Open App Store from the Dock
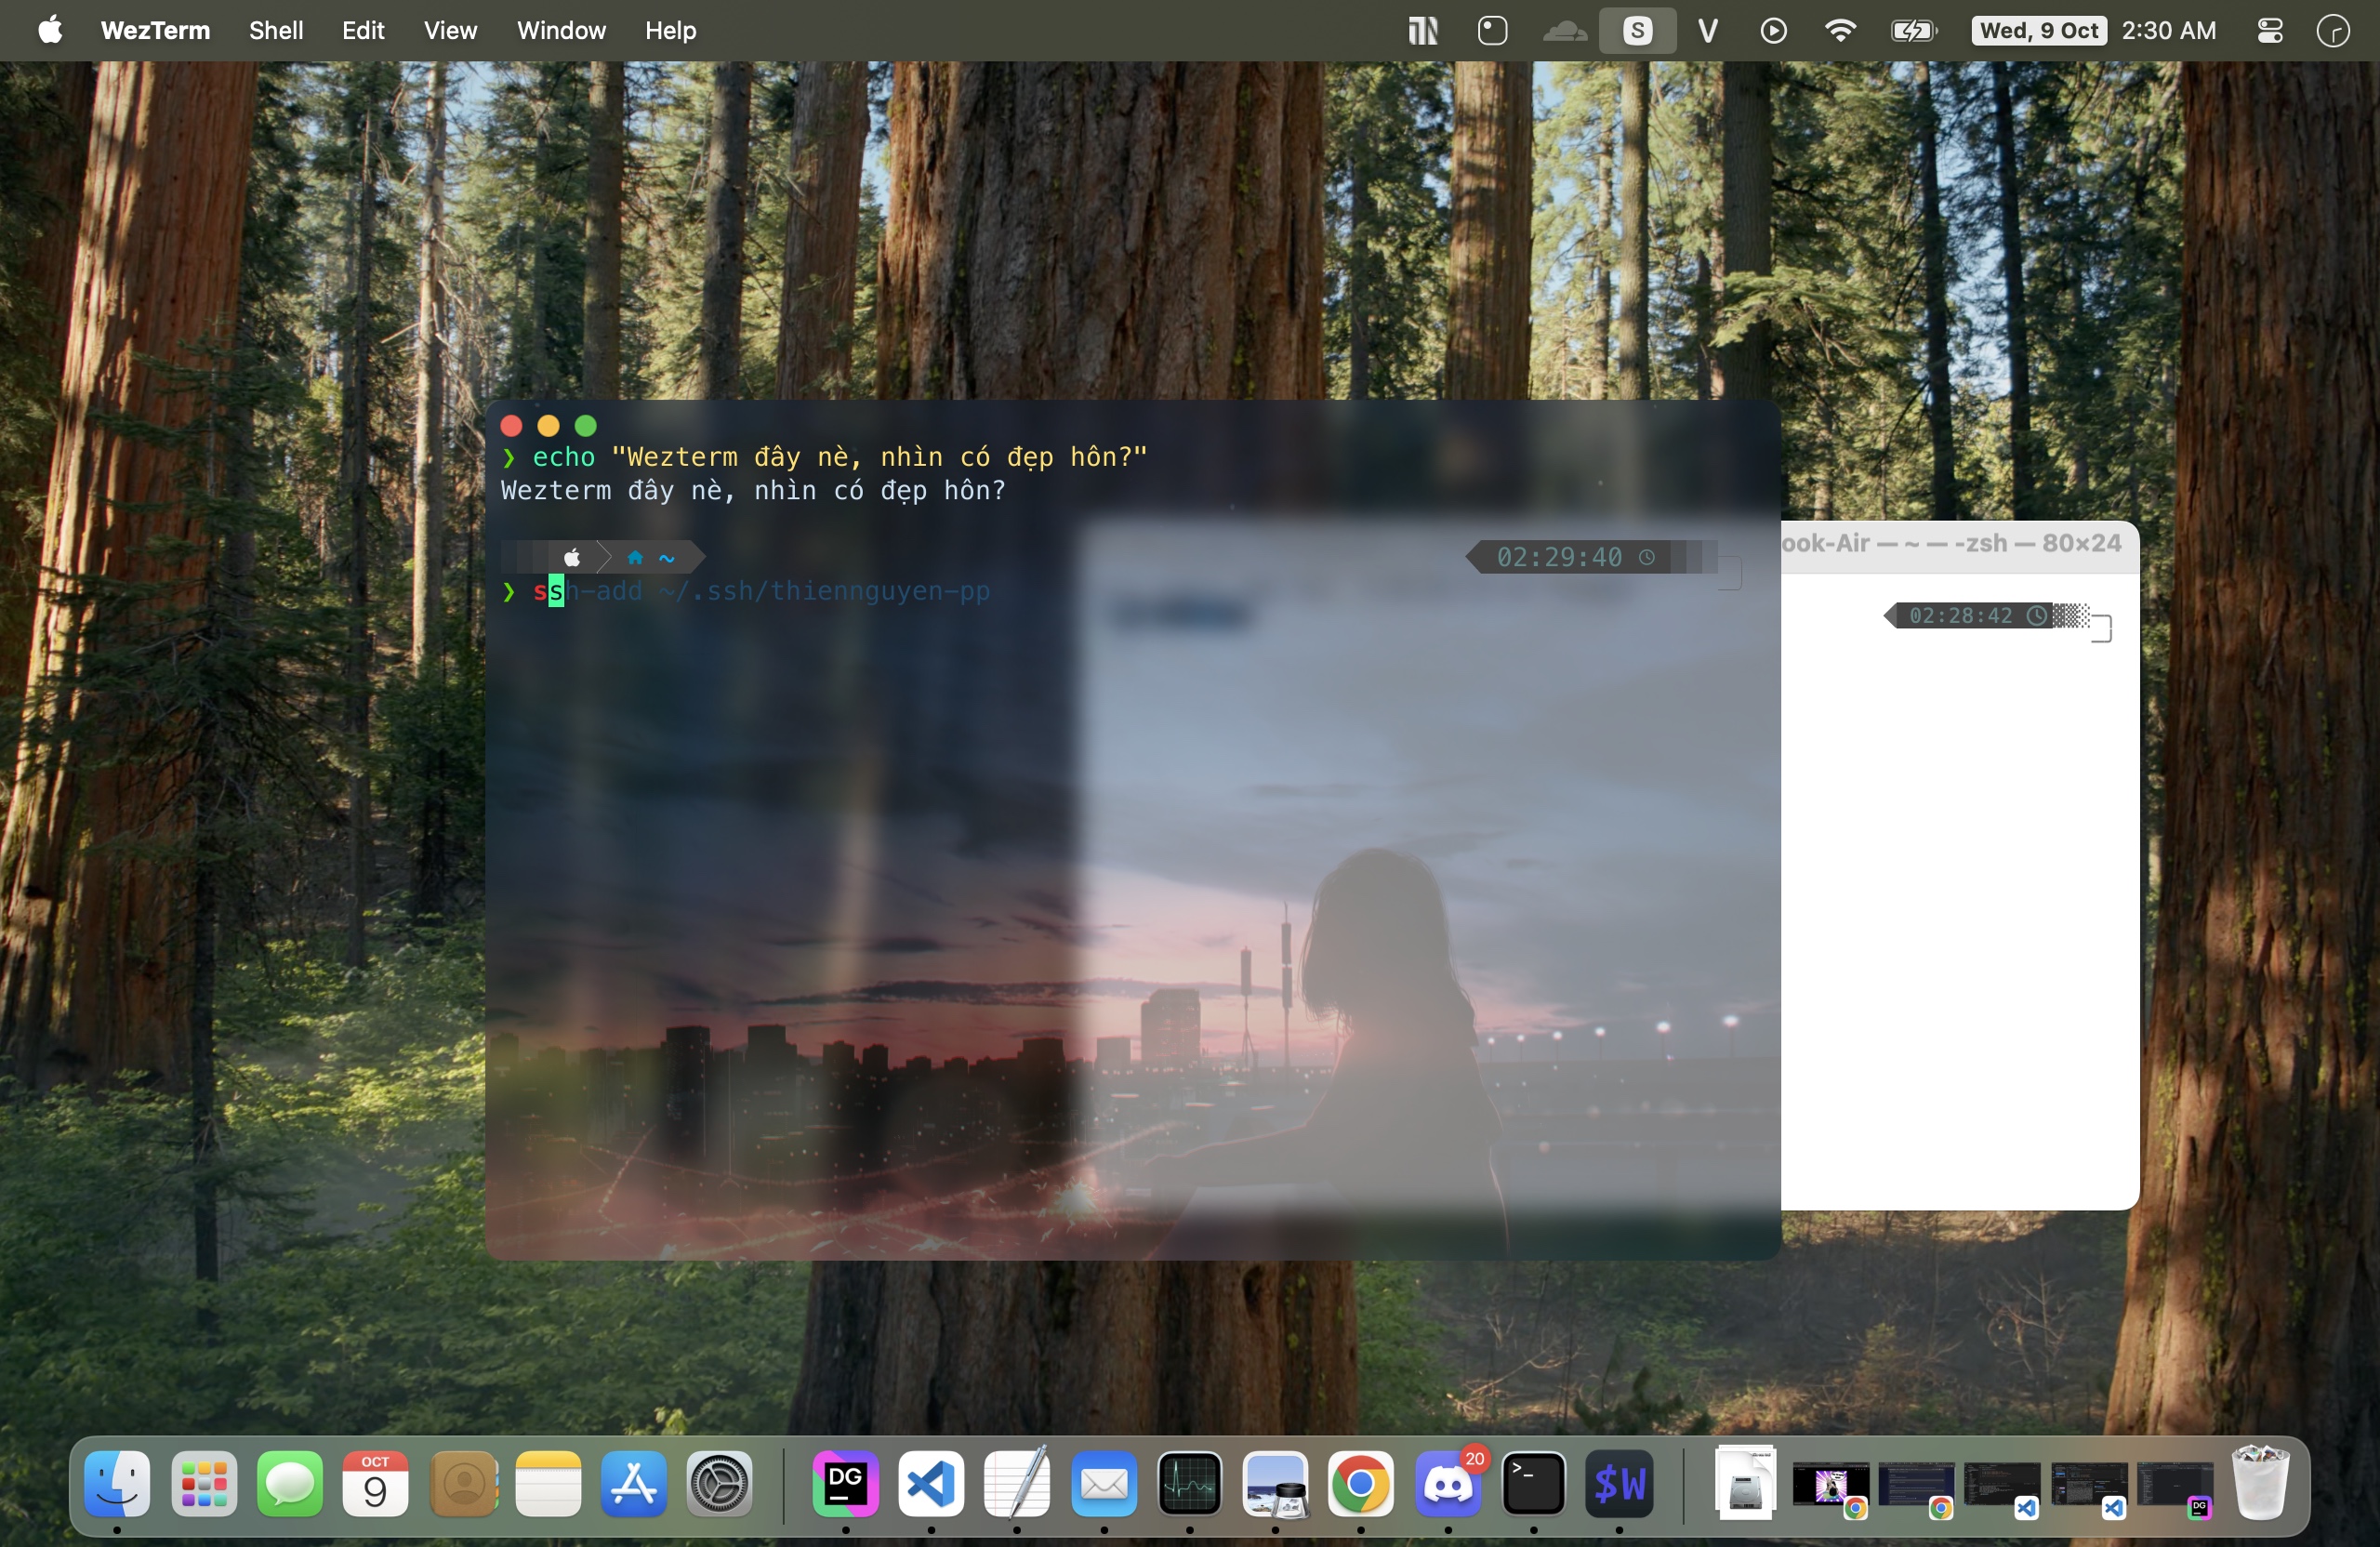The width and height of the screenshot is (2380, 1547). [634, 1483]
